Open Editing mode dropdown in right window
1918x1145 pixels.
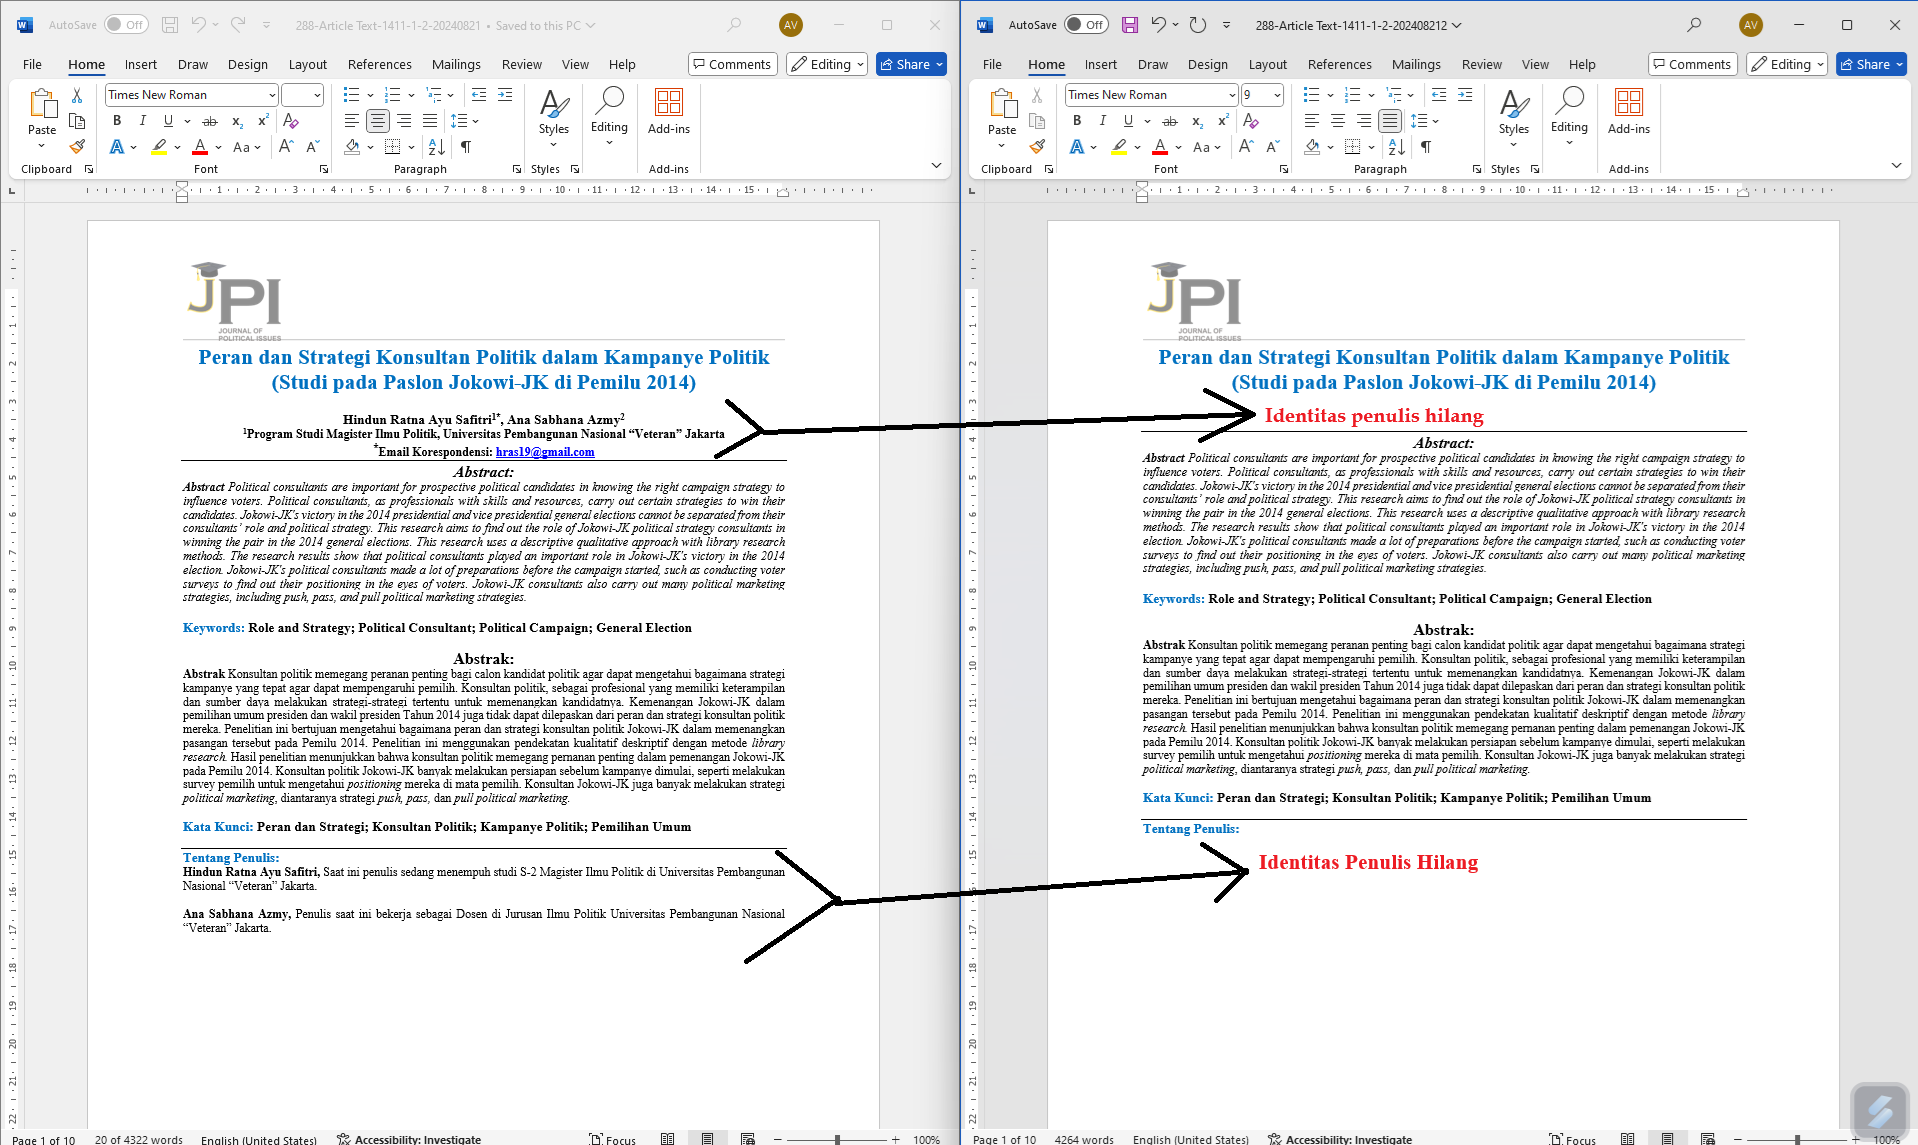[x=1786, y=64]
